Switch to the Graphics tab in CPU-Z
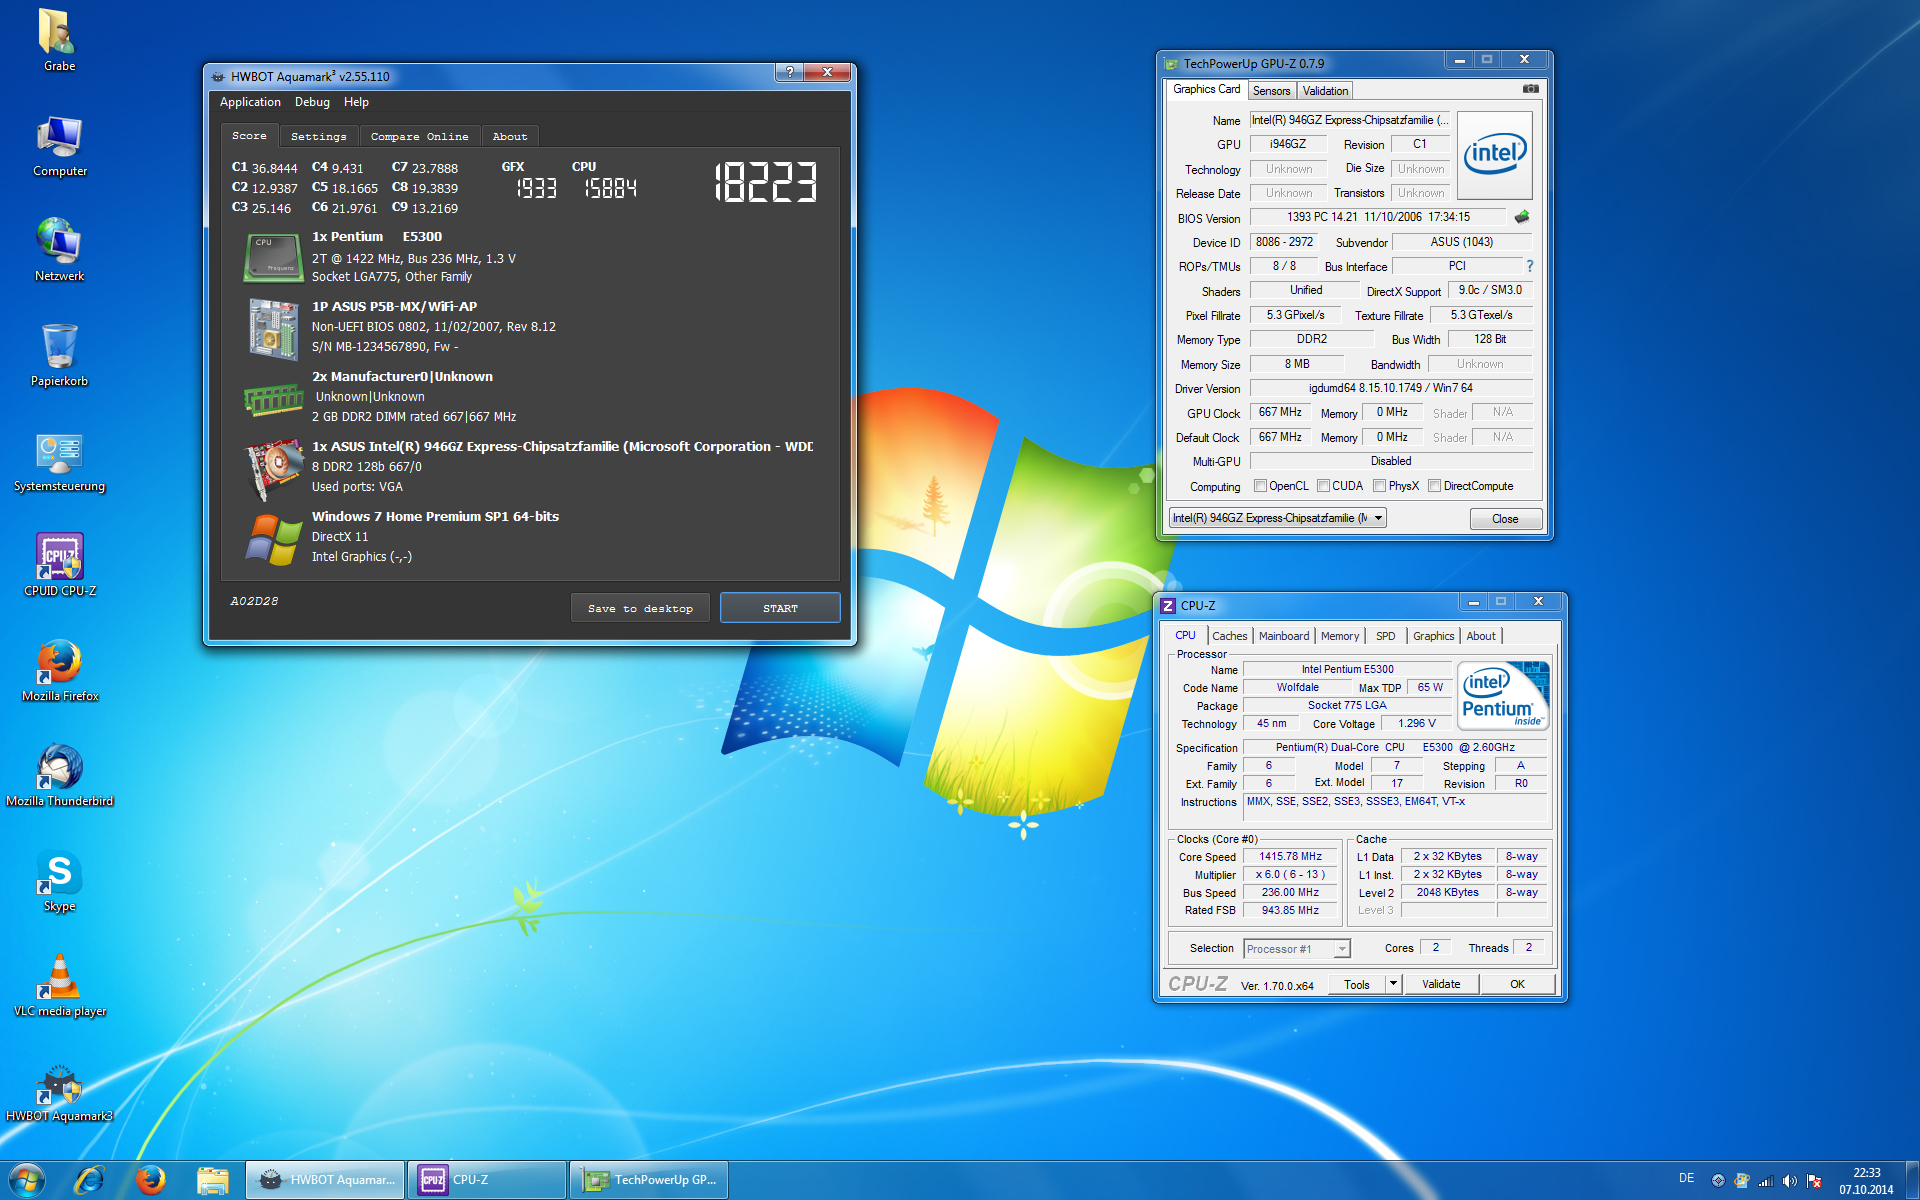The width and height of the screenshot is (1920, 1200). [1433, 636]
